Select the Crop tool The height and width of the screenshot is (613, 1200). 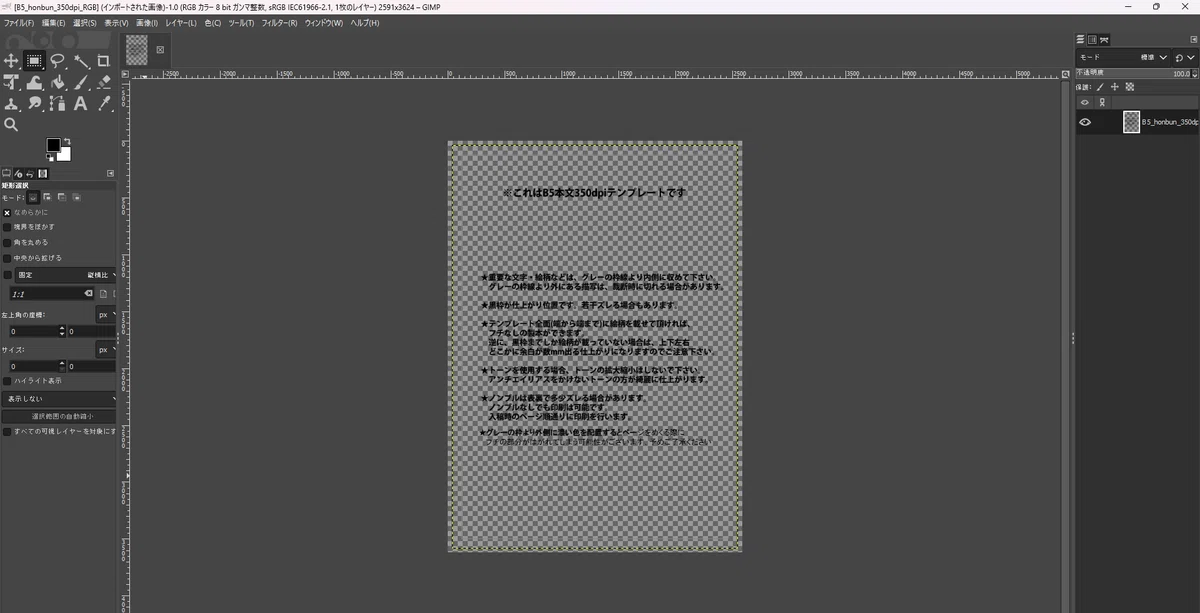(104, 61)
